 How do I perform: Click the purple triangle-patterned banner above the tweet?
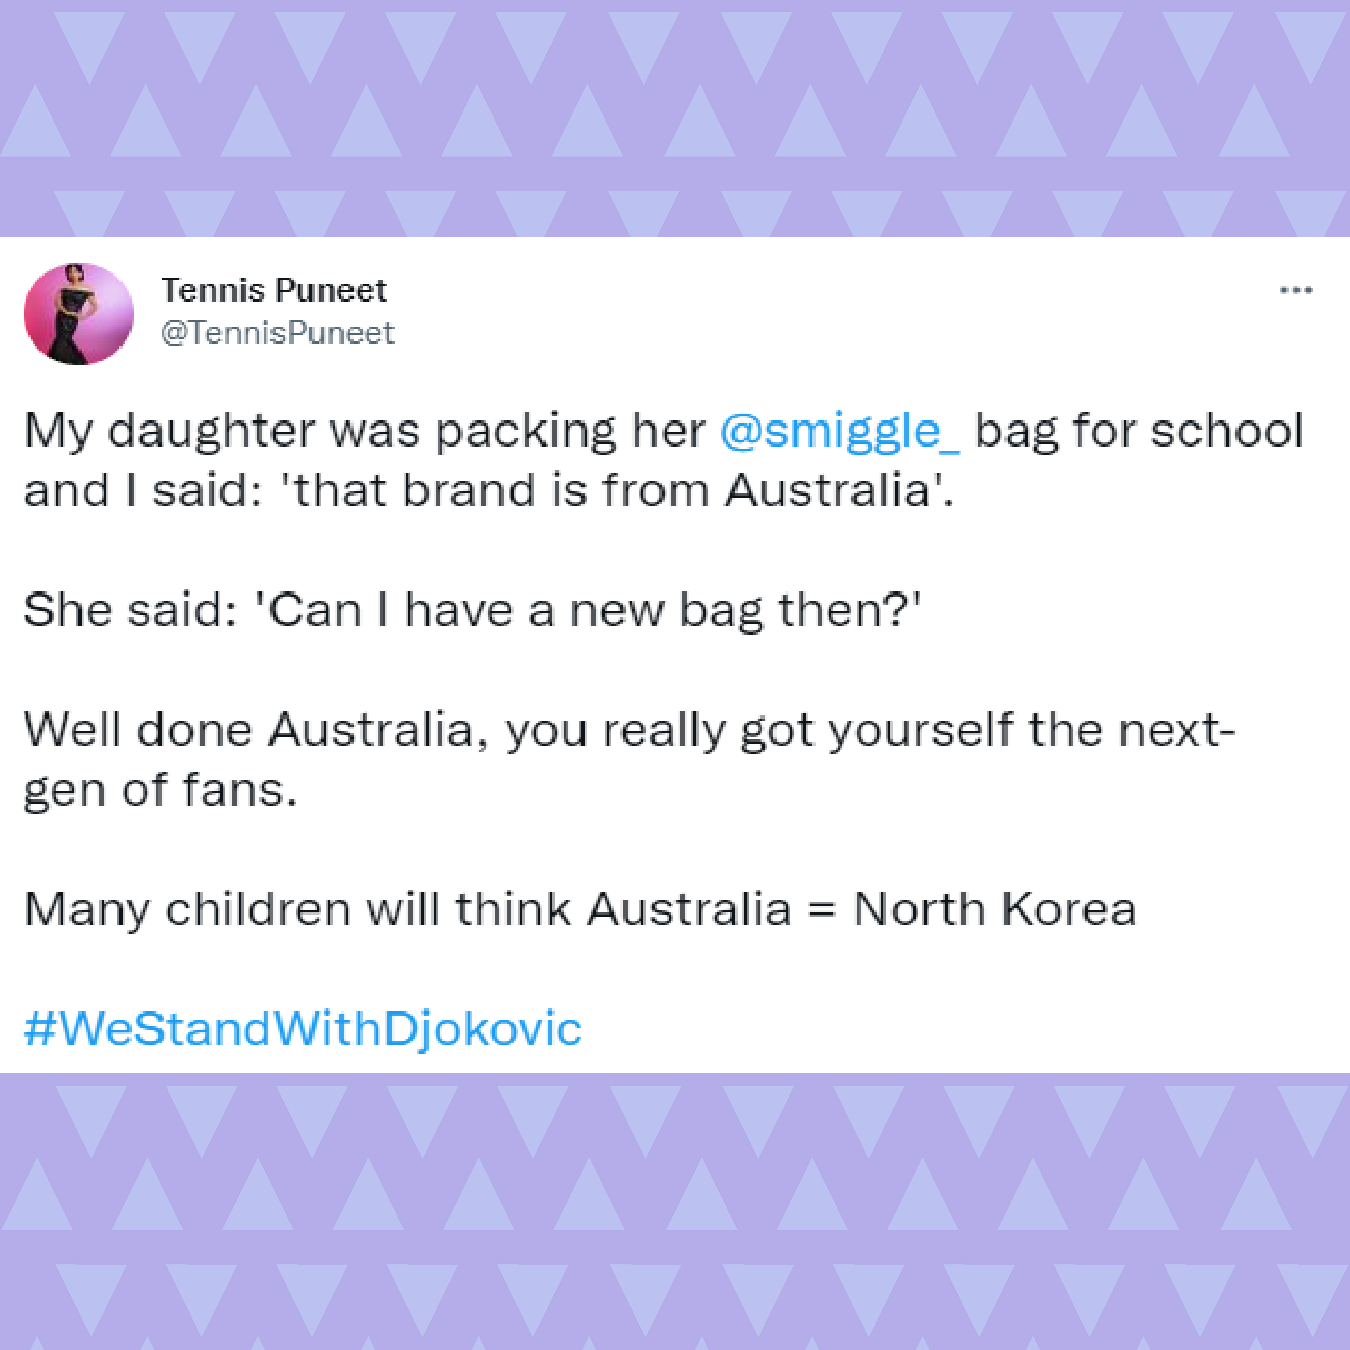pyautogui.click(x=675, y=118)
